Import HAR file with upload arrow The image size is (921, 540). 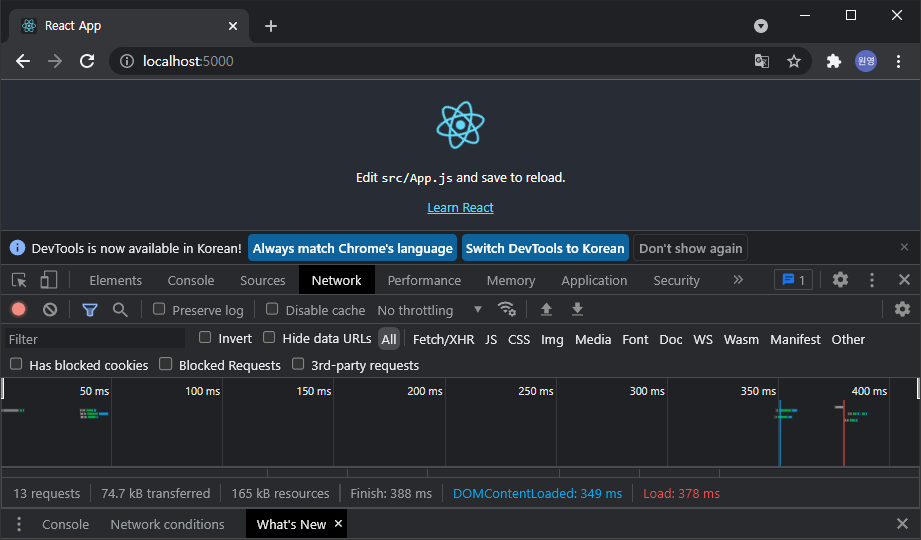pyautogui.click(x=546, y=309)
